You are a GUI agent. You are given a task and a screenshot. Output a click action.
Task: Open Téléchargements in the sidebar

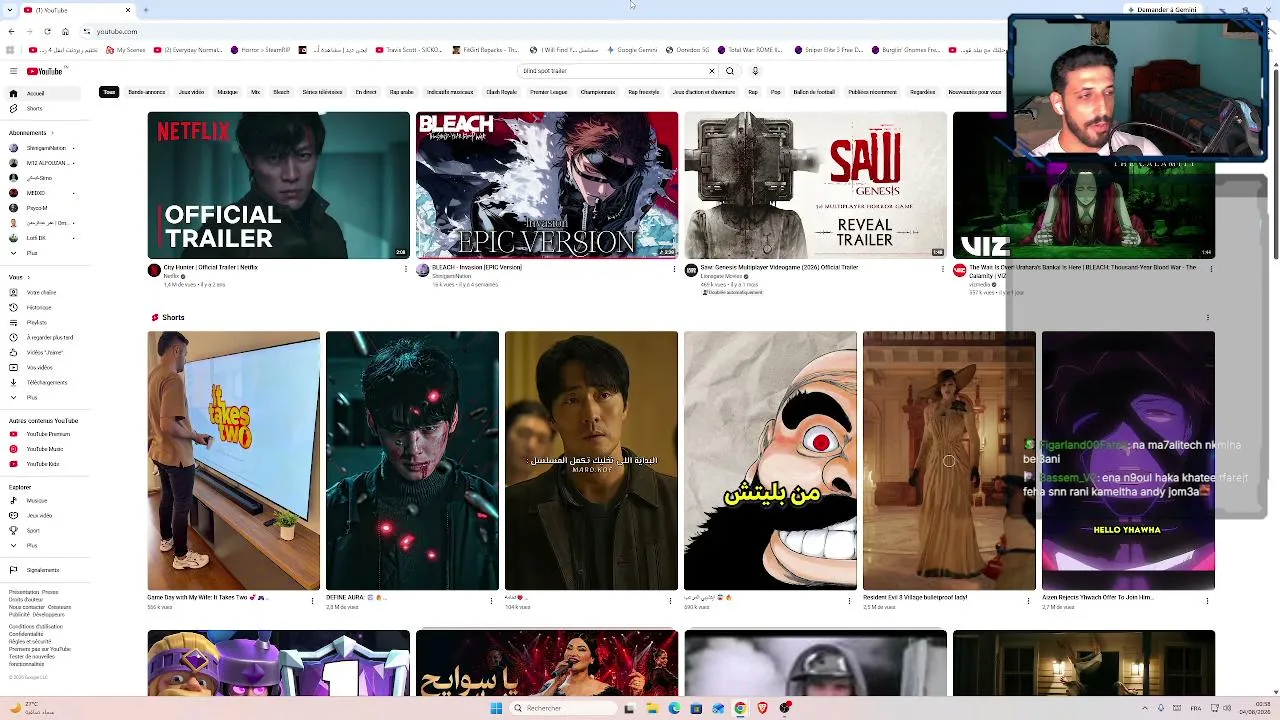[46, 382]
